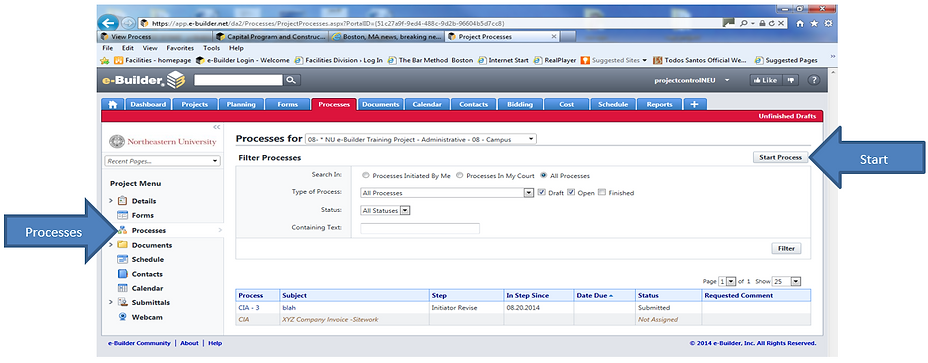Click the Contacts icon in Project Menu
The height and width of the screenshot is (363, 928).
point(123,274)
